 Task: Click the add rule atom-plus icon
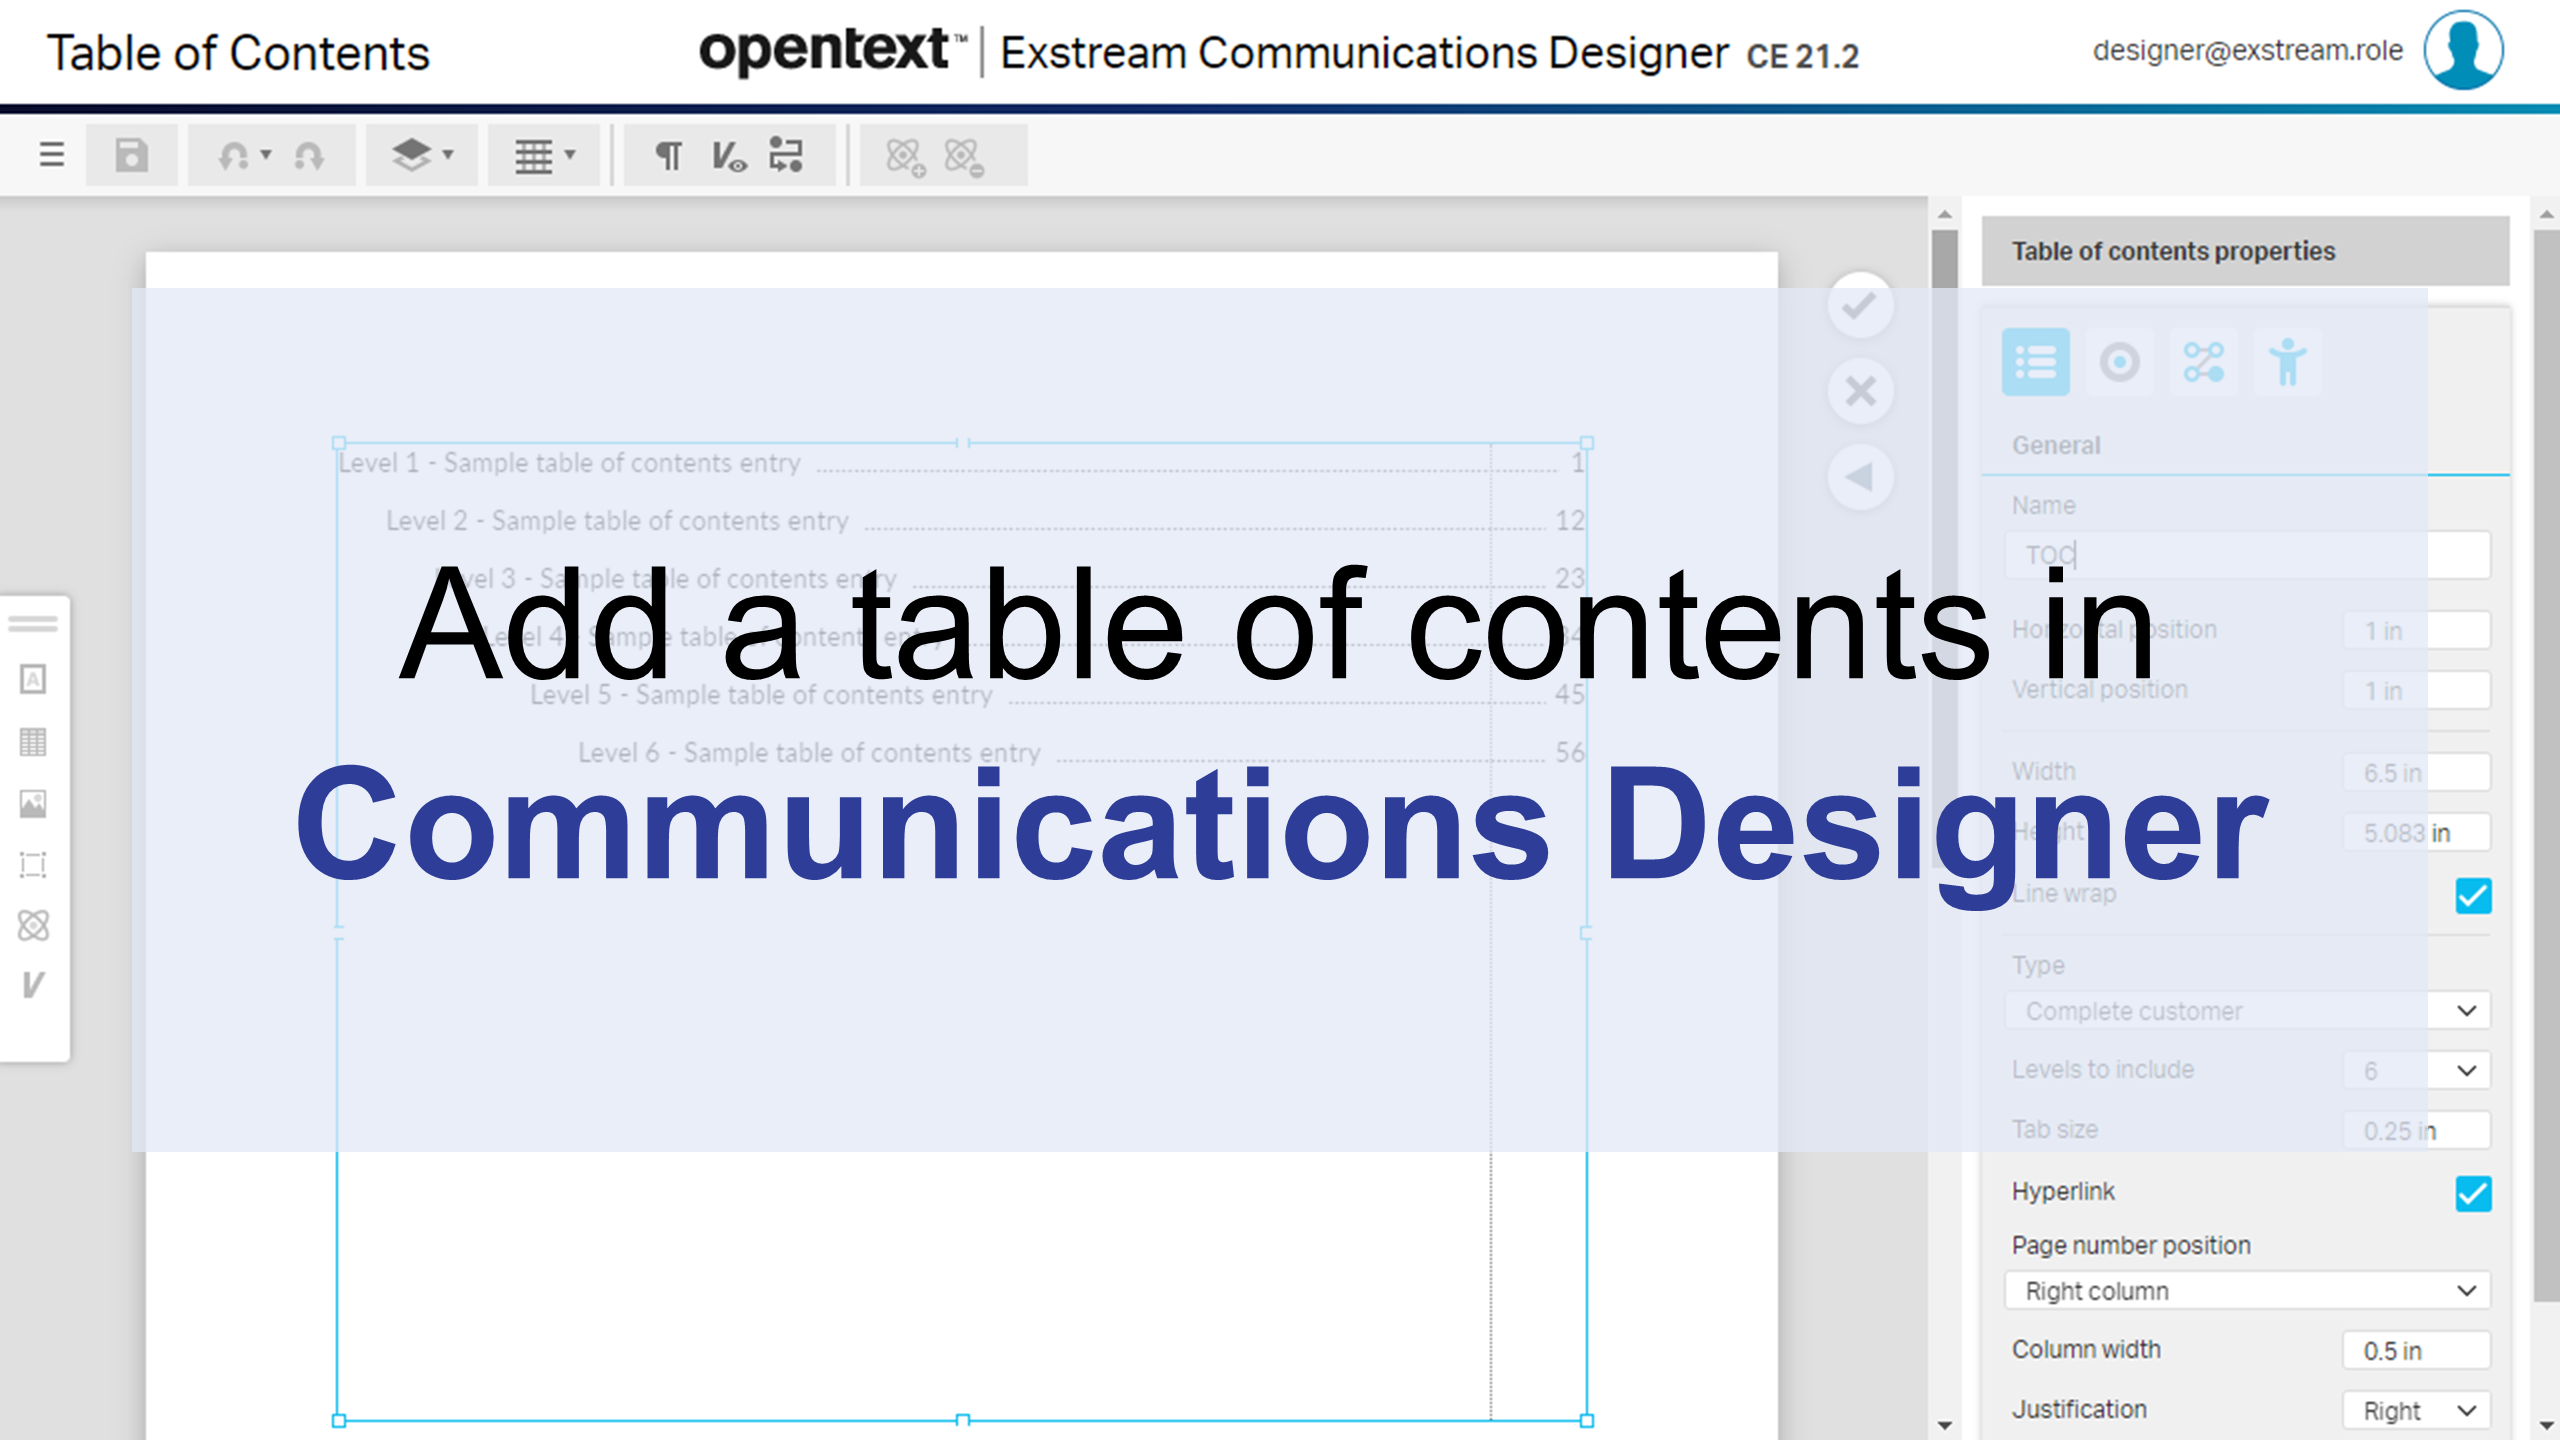click(x=905, y=157)
